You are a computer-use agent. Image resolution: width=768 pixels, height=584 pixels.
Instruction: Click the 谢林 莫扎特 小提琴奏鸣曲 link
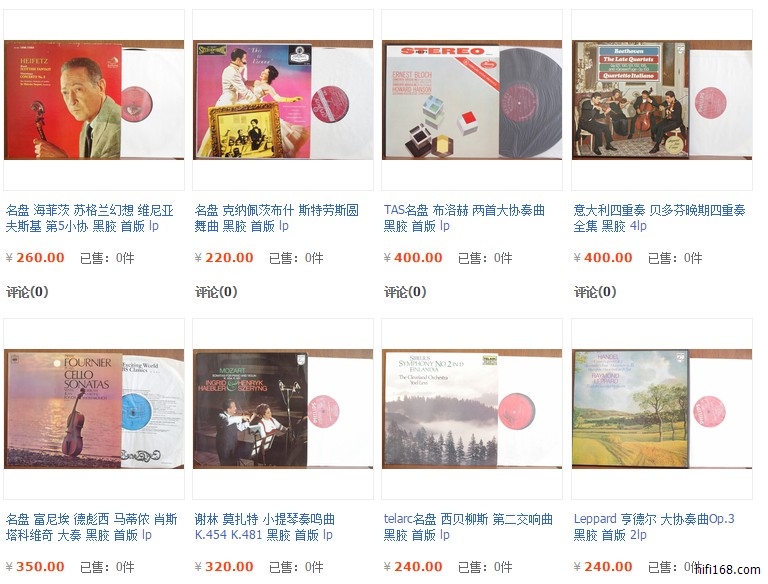point(265,527)
